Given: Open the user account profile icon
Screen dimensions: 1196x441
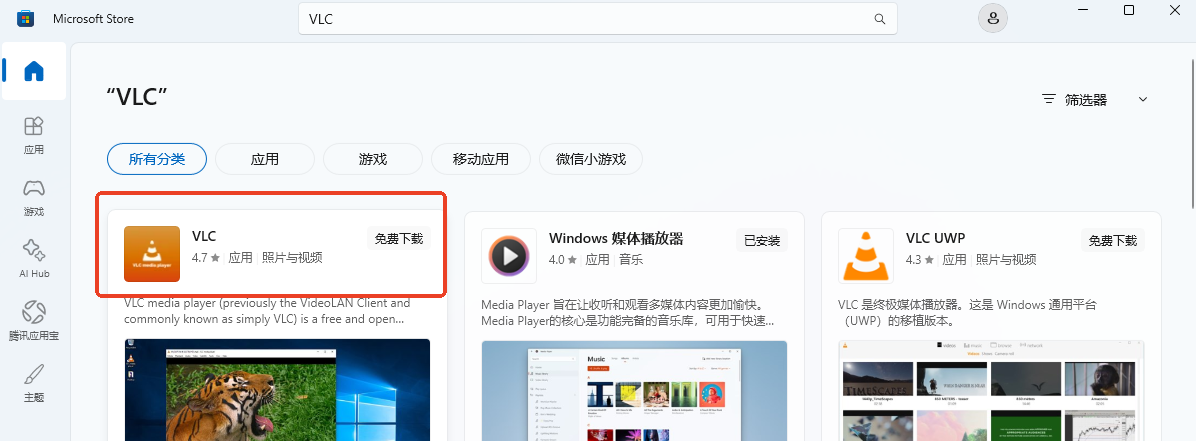Looking at the screenshot, I should pyautogui.click(x=992, y=19).
